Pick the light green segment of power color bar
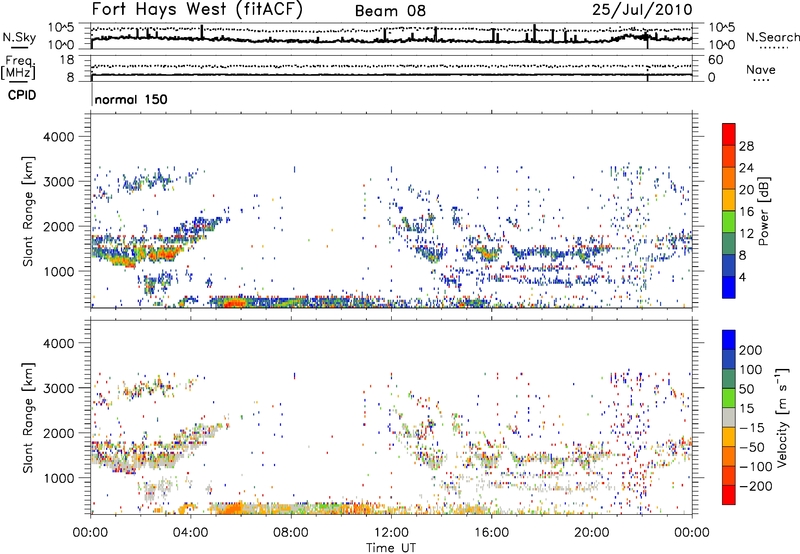The image size is (800, 554). [729, 222]
